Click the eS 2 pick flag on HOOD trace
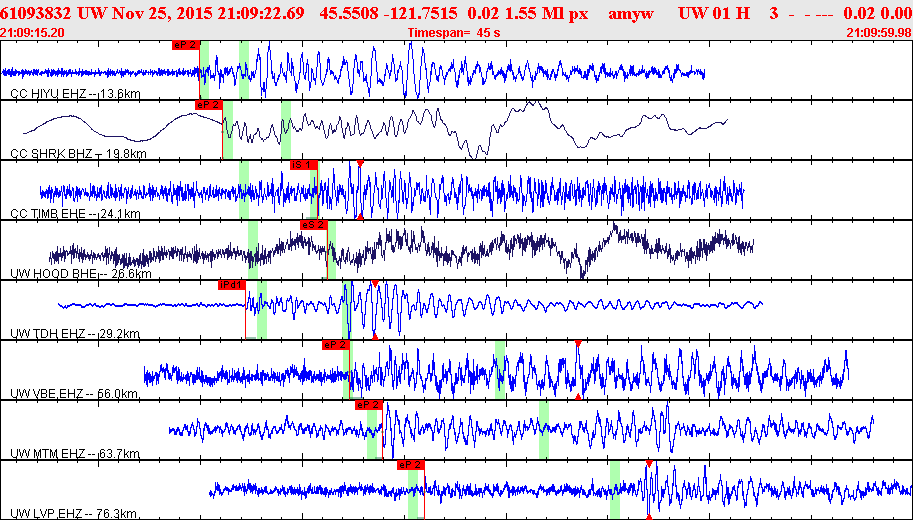 coord(314,225)
